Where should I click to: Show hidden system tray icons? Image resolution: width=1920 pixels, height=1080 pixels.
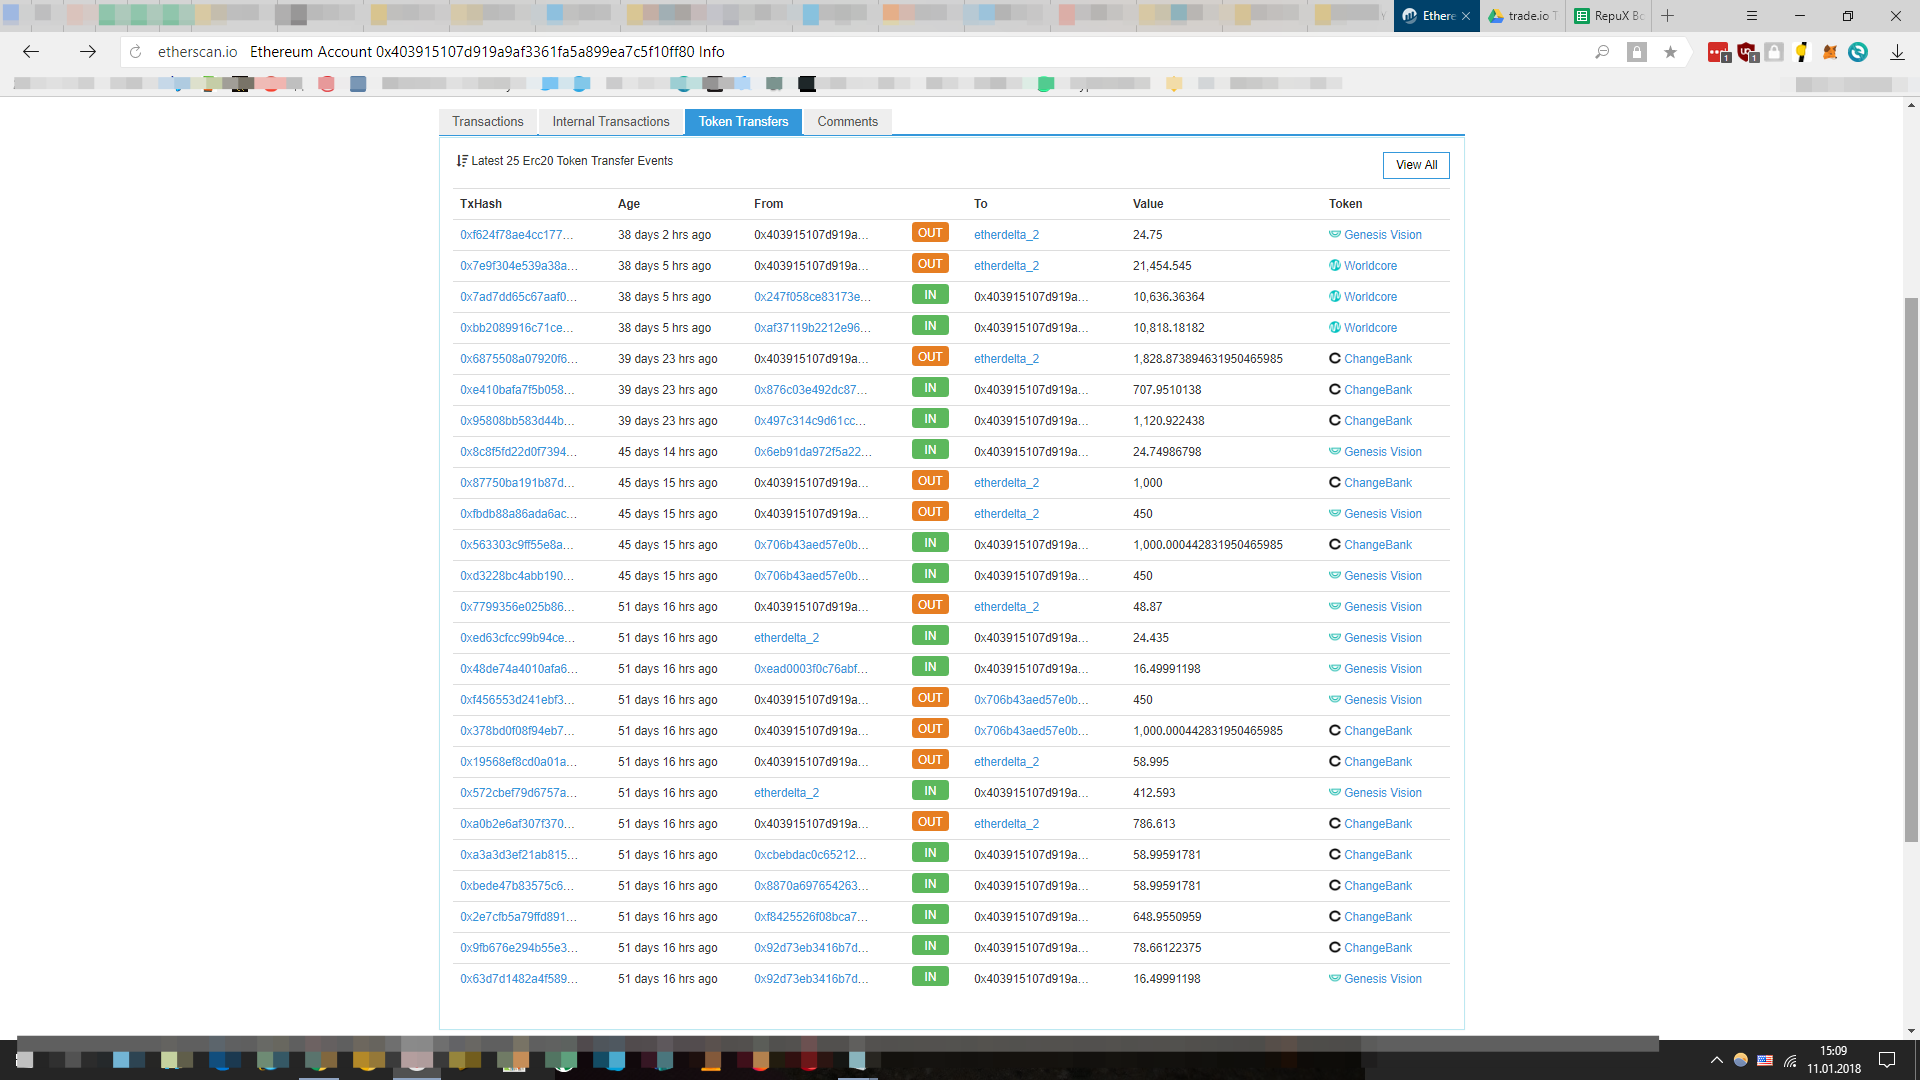1716,1060
